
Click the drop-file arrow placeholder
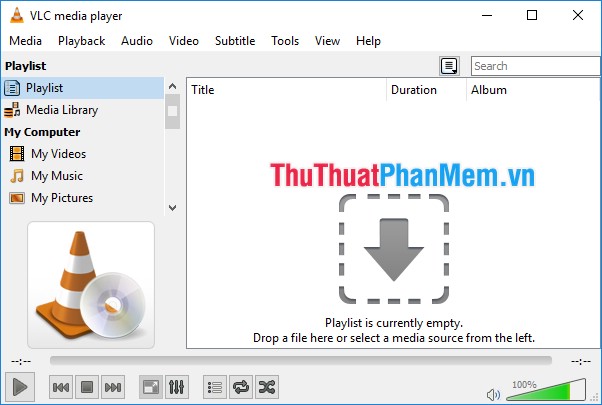point(394,249)
